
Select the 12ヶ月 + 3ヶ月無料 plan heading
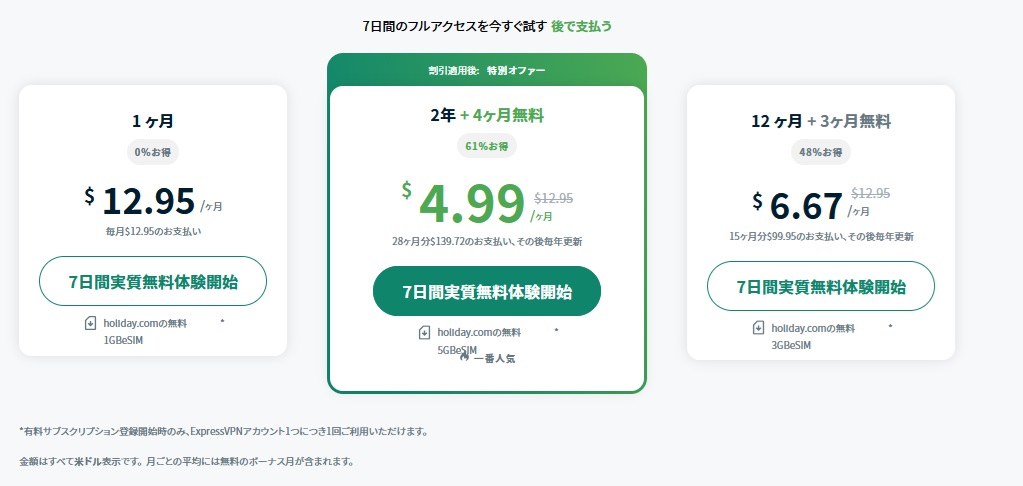820,121
